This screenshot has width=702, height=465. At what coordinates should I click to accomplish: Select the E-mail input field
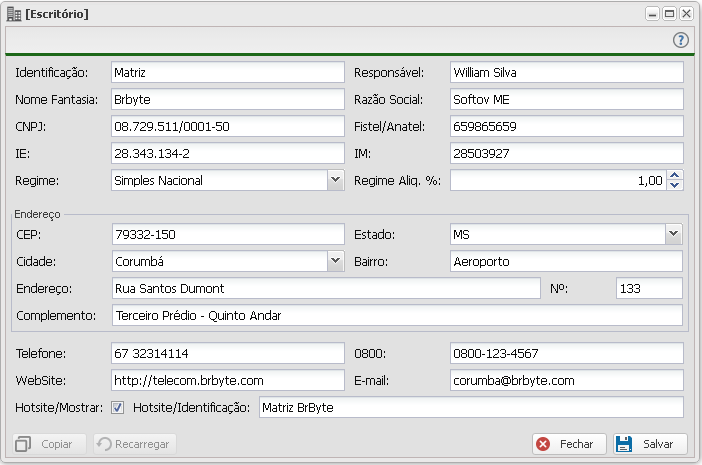(565, 381)
